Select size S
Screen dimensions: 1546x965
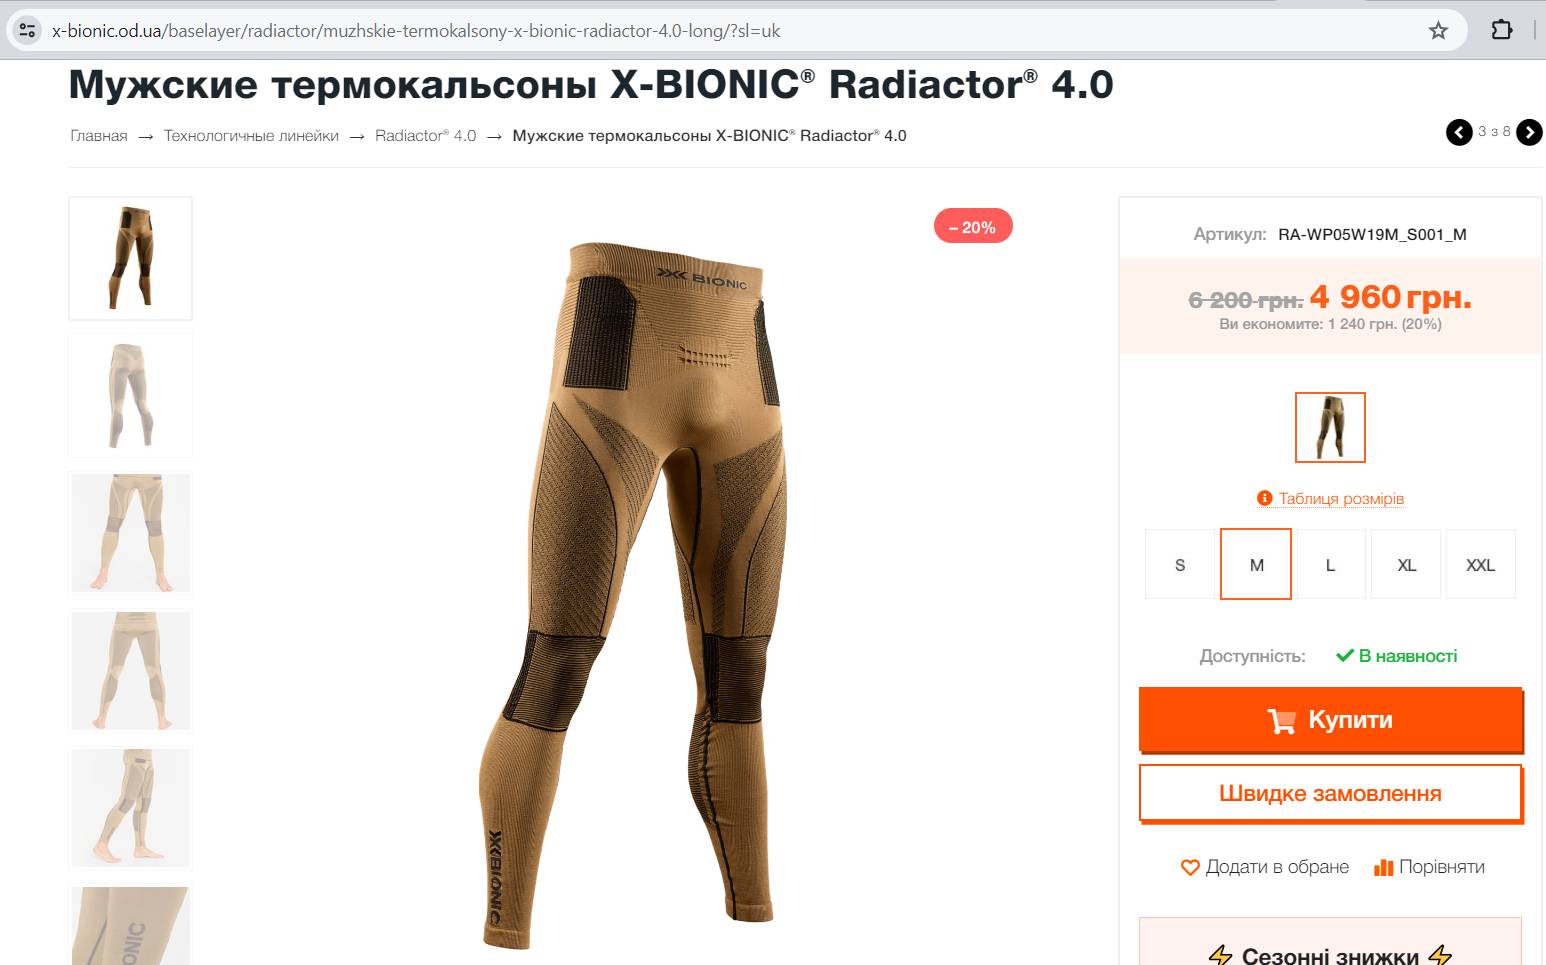pyautogui.click(x=1180, y=565)
